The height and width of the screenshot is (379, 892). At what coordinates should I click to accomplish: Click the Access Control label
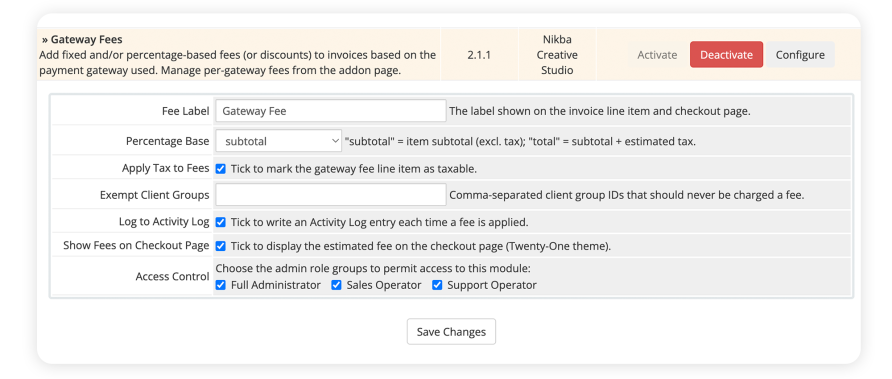click(x=172, y=277)
